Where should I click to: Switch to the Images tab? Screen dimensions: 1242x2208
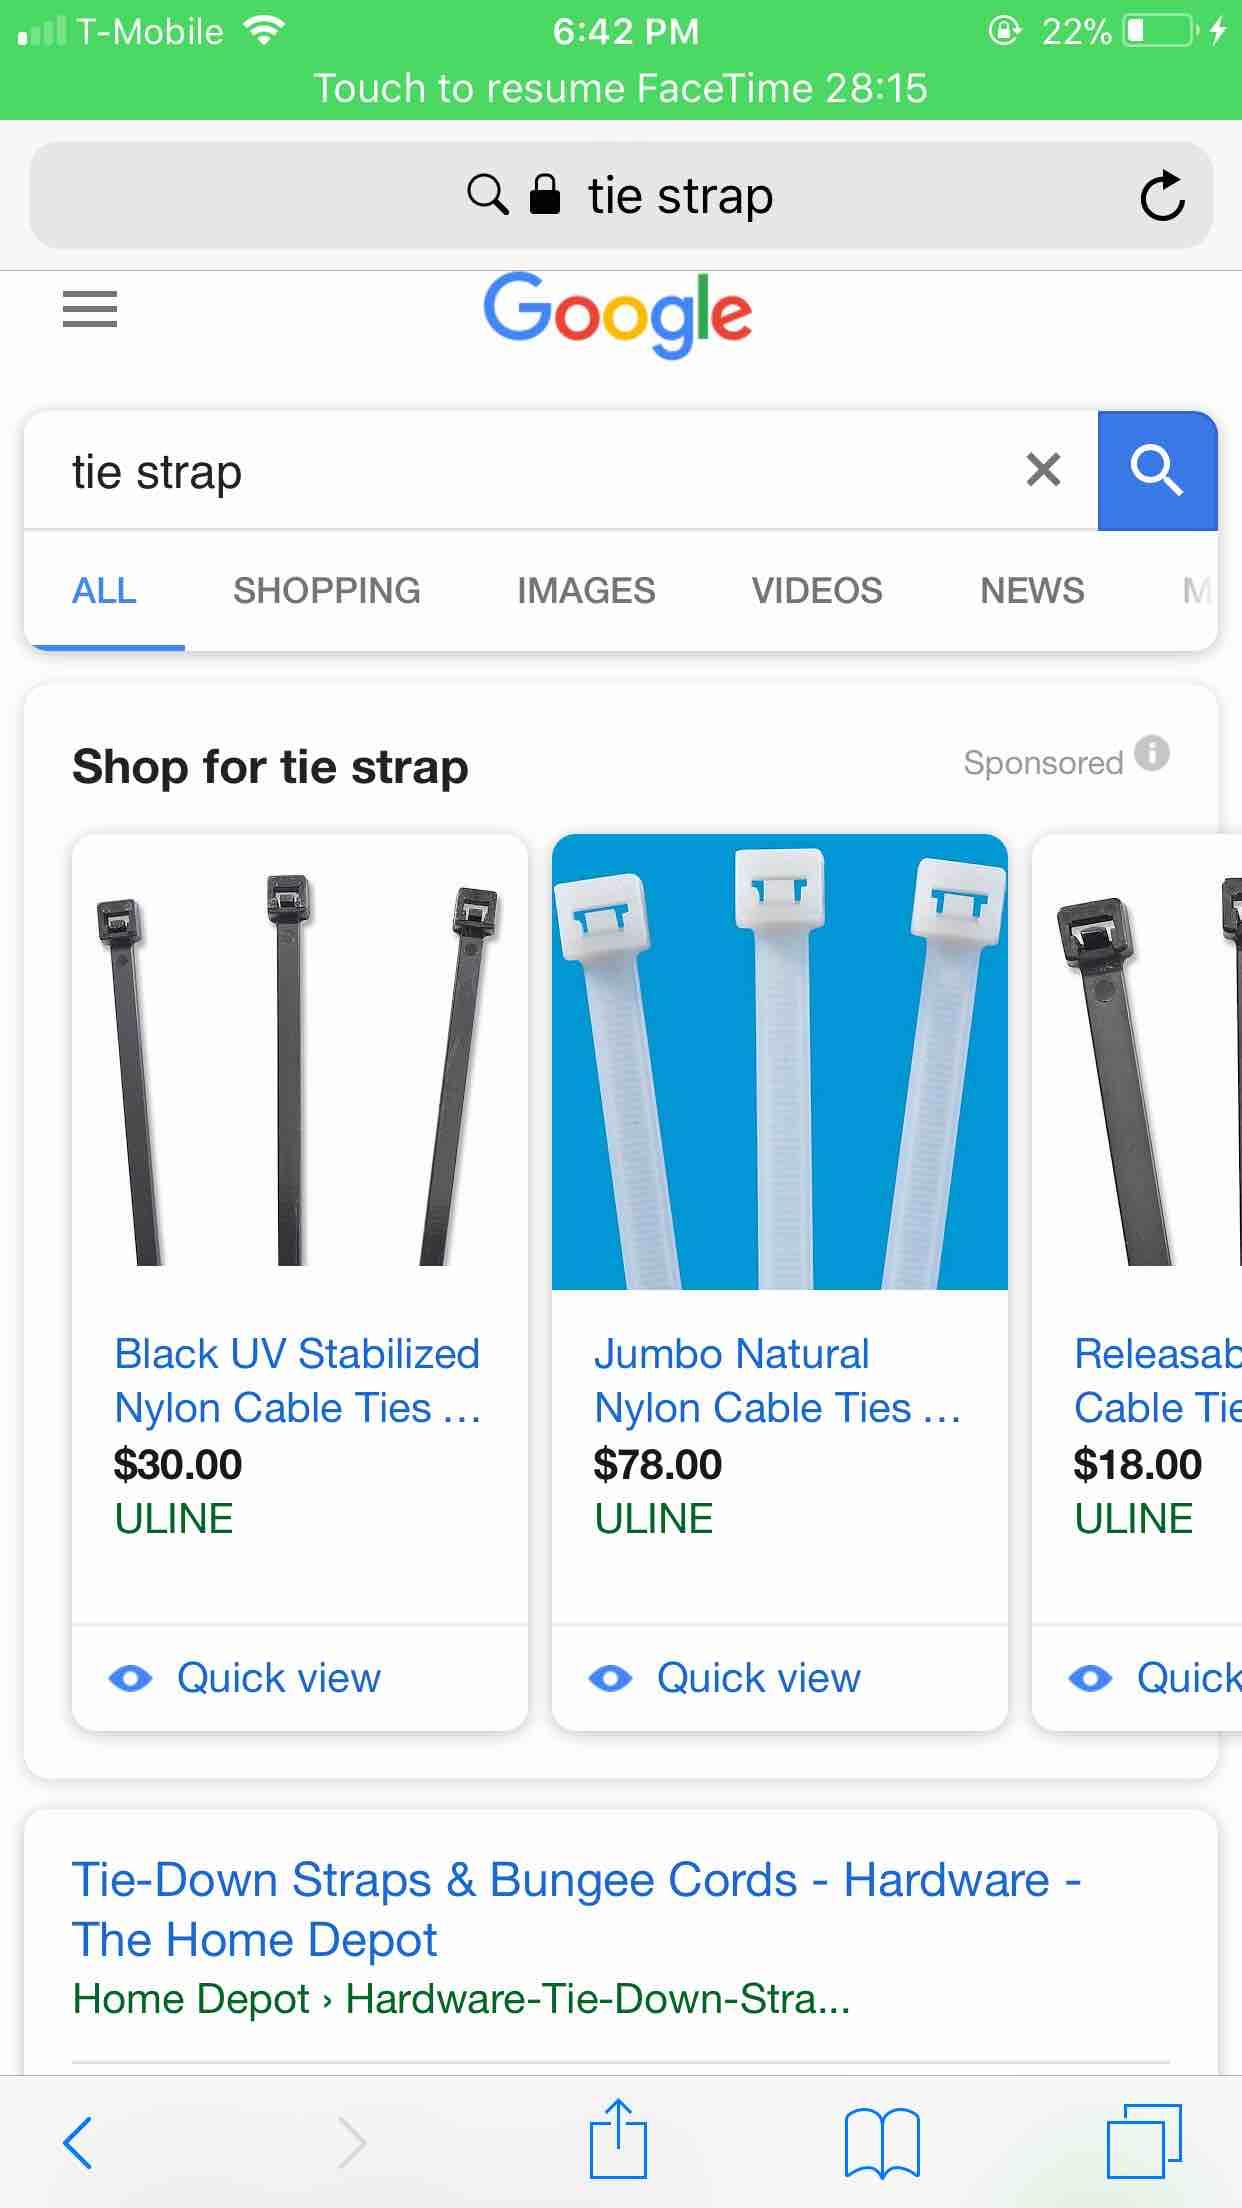point(586,591)
